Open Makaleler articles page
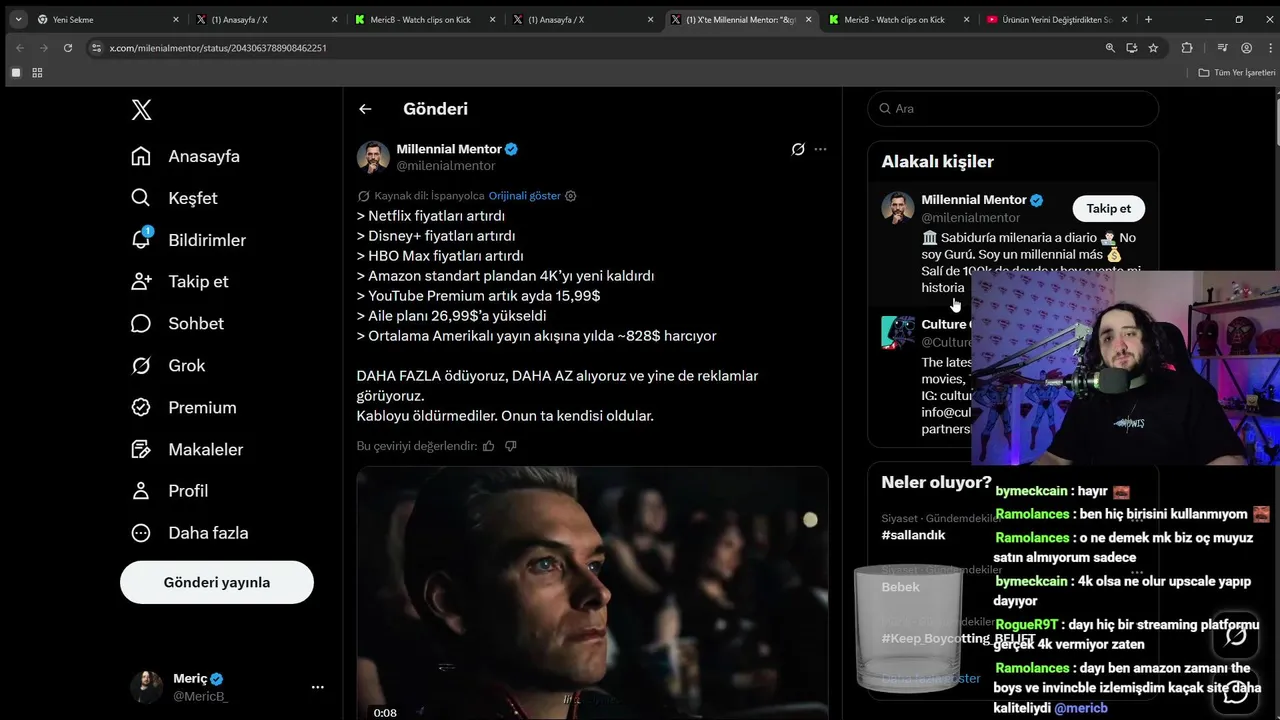The width and height of the screenshot is (1280, 720). [187, 450]
